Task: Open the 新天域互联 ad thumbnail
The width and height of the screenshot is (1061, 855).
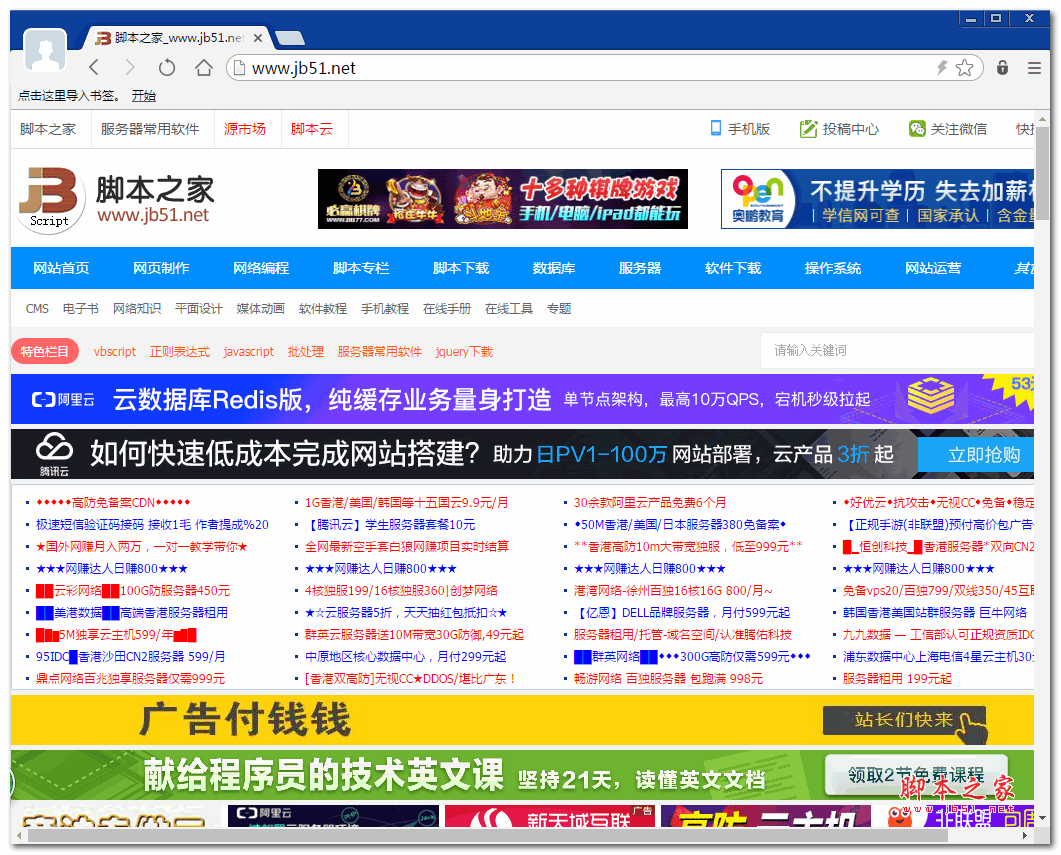Action: [x=549, y=816]
